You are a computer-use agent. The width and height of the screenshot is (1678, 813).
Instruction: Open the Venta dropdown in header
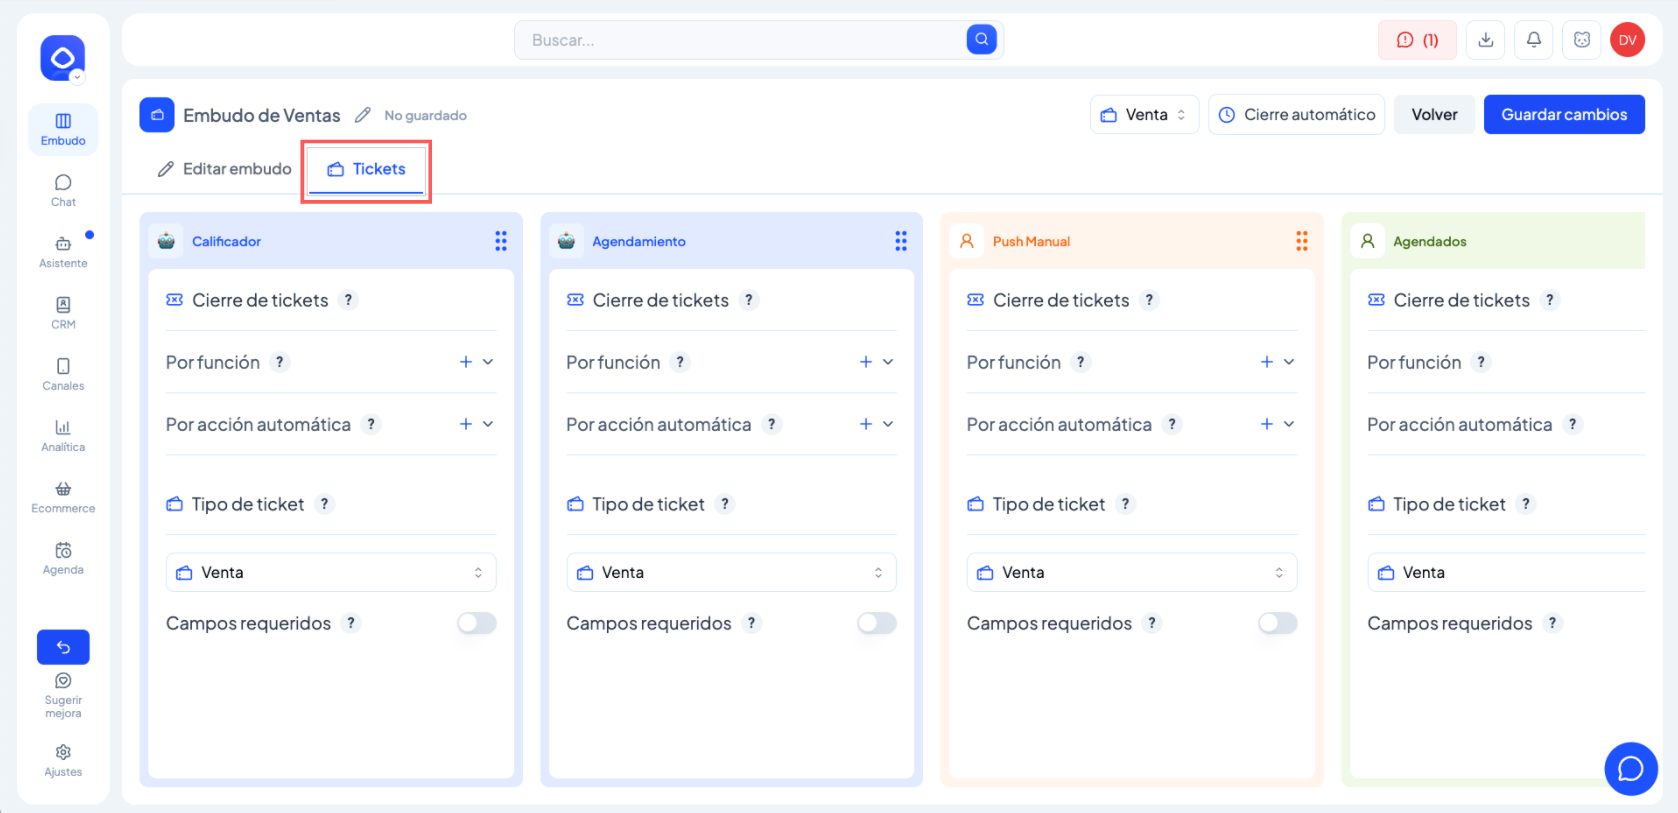(x=1144, y=115)
